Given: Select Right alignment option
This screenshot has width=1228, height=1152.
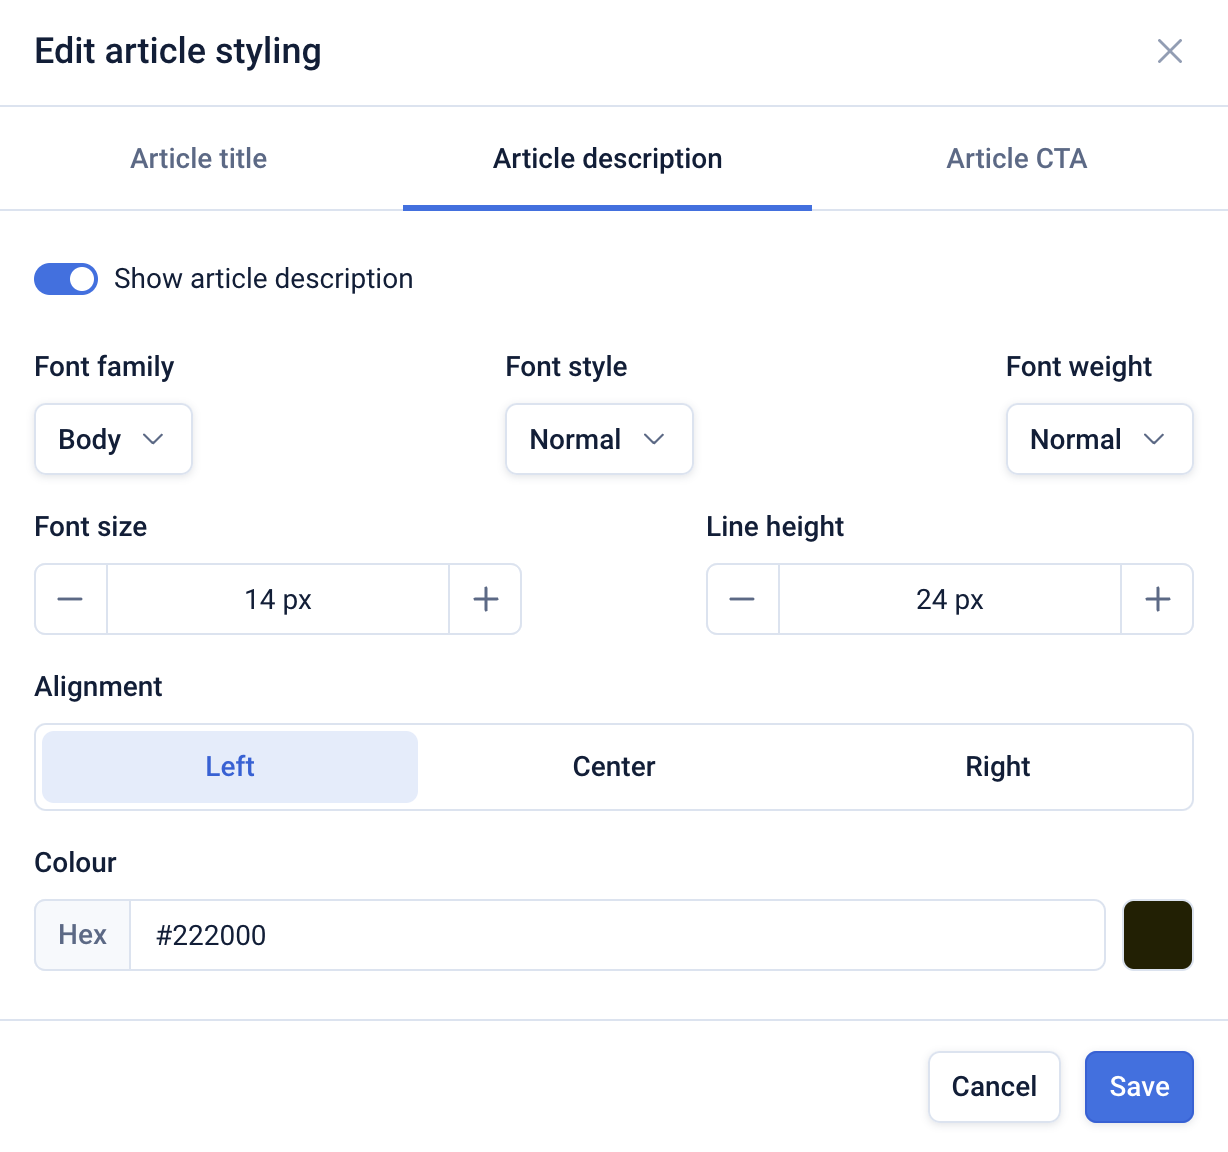Looking at the screenshot, I should pyautogui.click(x=997, y=767).
